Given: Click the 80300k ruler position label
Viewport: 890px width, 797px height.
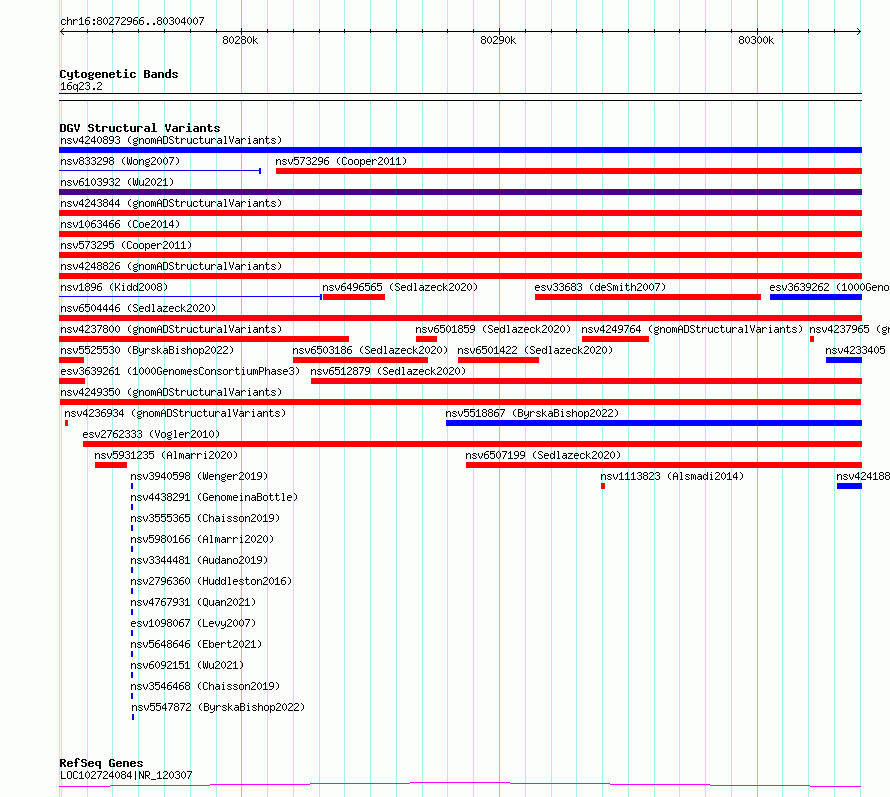Looking at the screenshot, I should pyautogui.click(x=755, y=40).
